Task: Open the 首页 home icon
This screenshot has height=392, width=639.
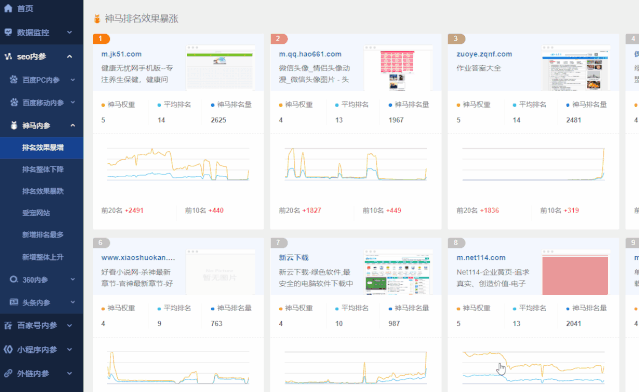Action: 8,8
